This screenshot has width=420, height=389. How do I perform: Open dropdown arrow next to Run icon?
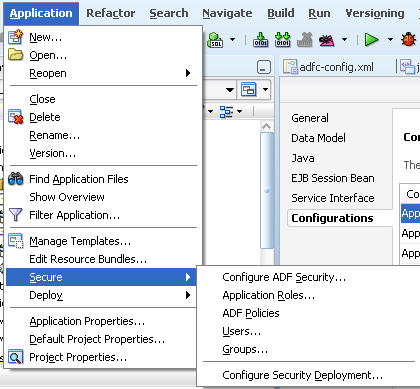coord(390,40)
